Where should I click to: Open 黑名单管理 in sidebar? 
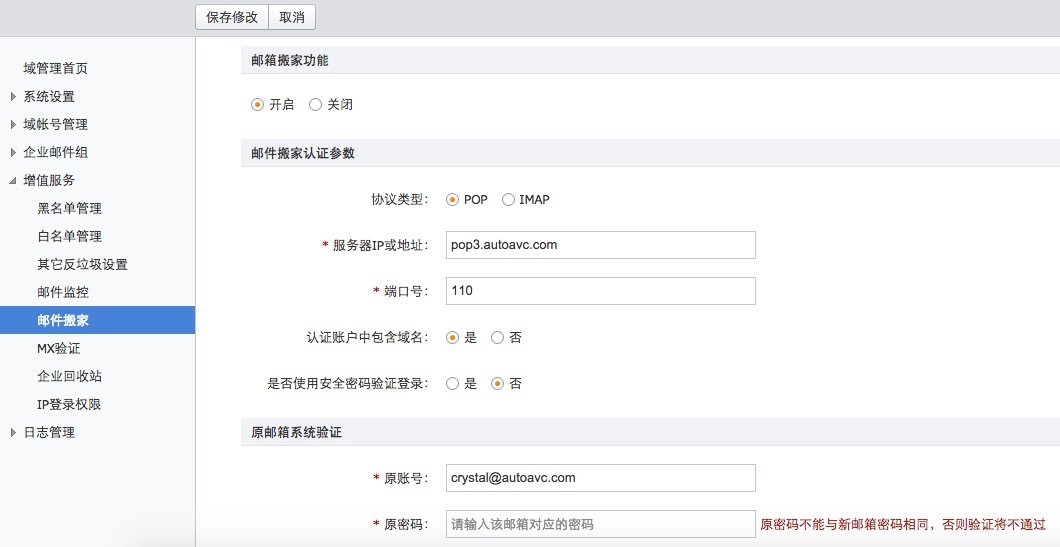(x=69, y=209)
